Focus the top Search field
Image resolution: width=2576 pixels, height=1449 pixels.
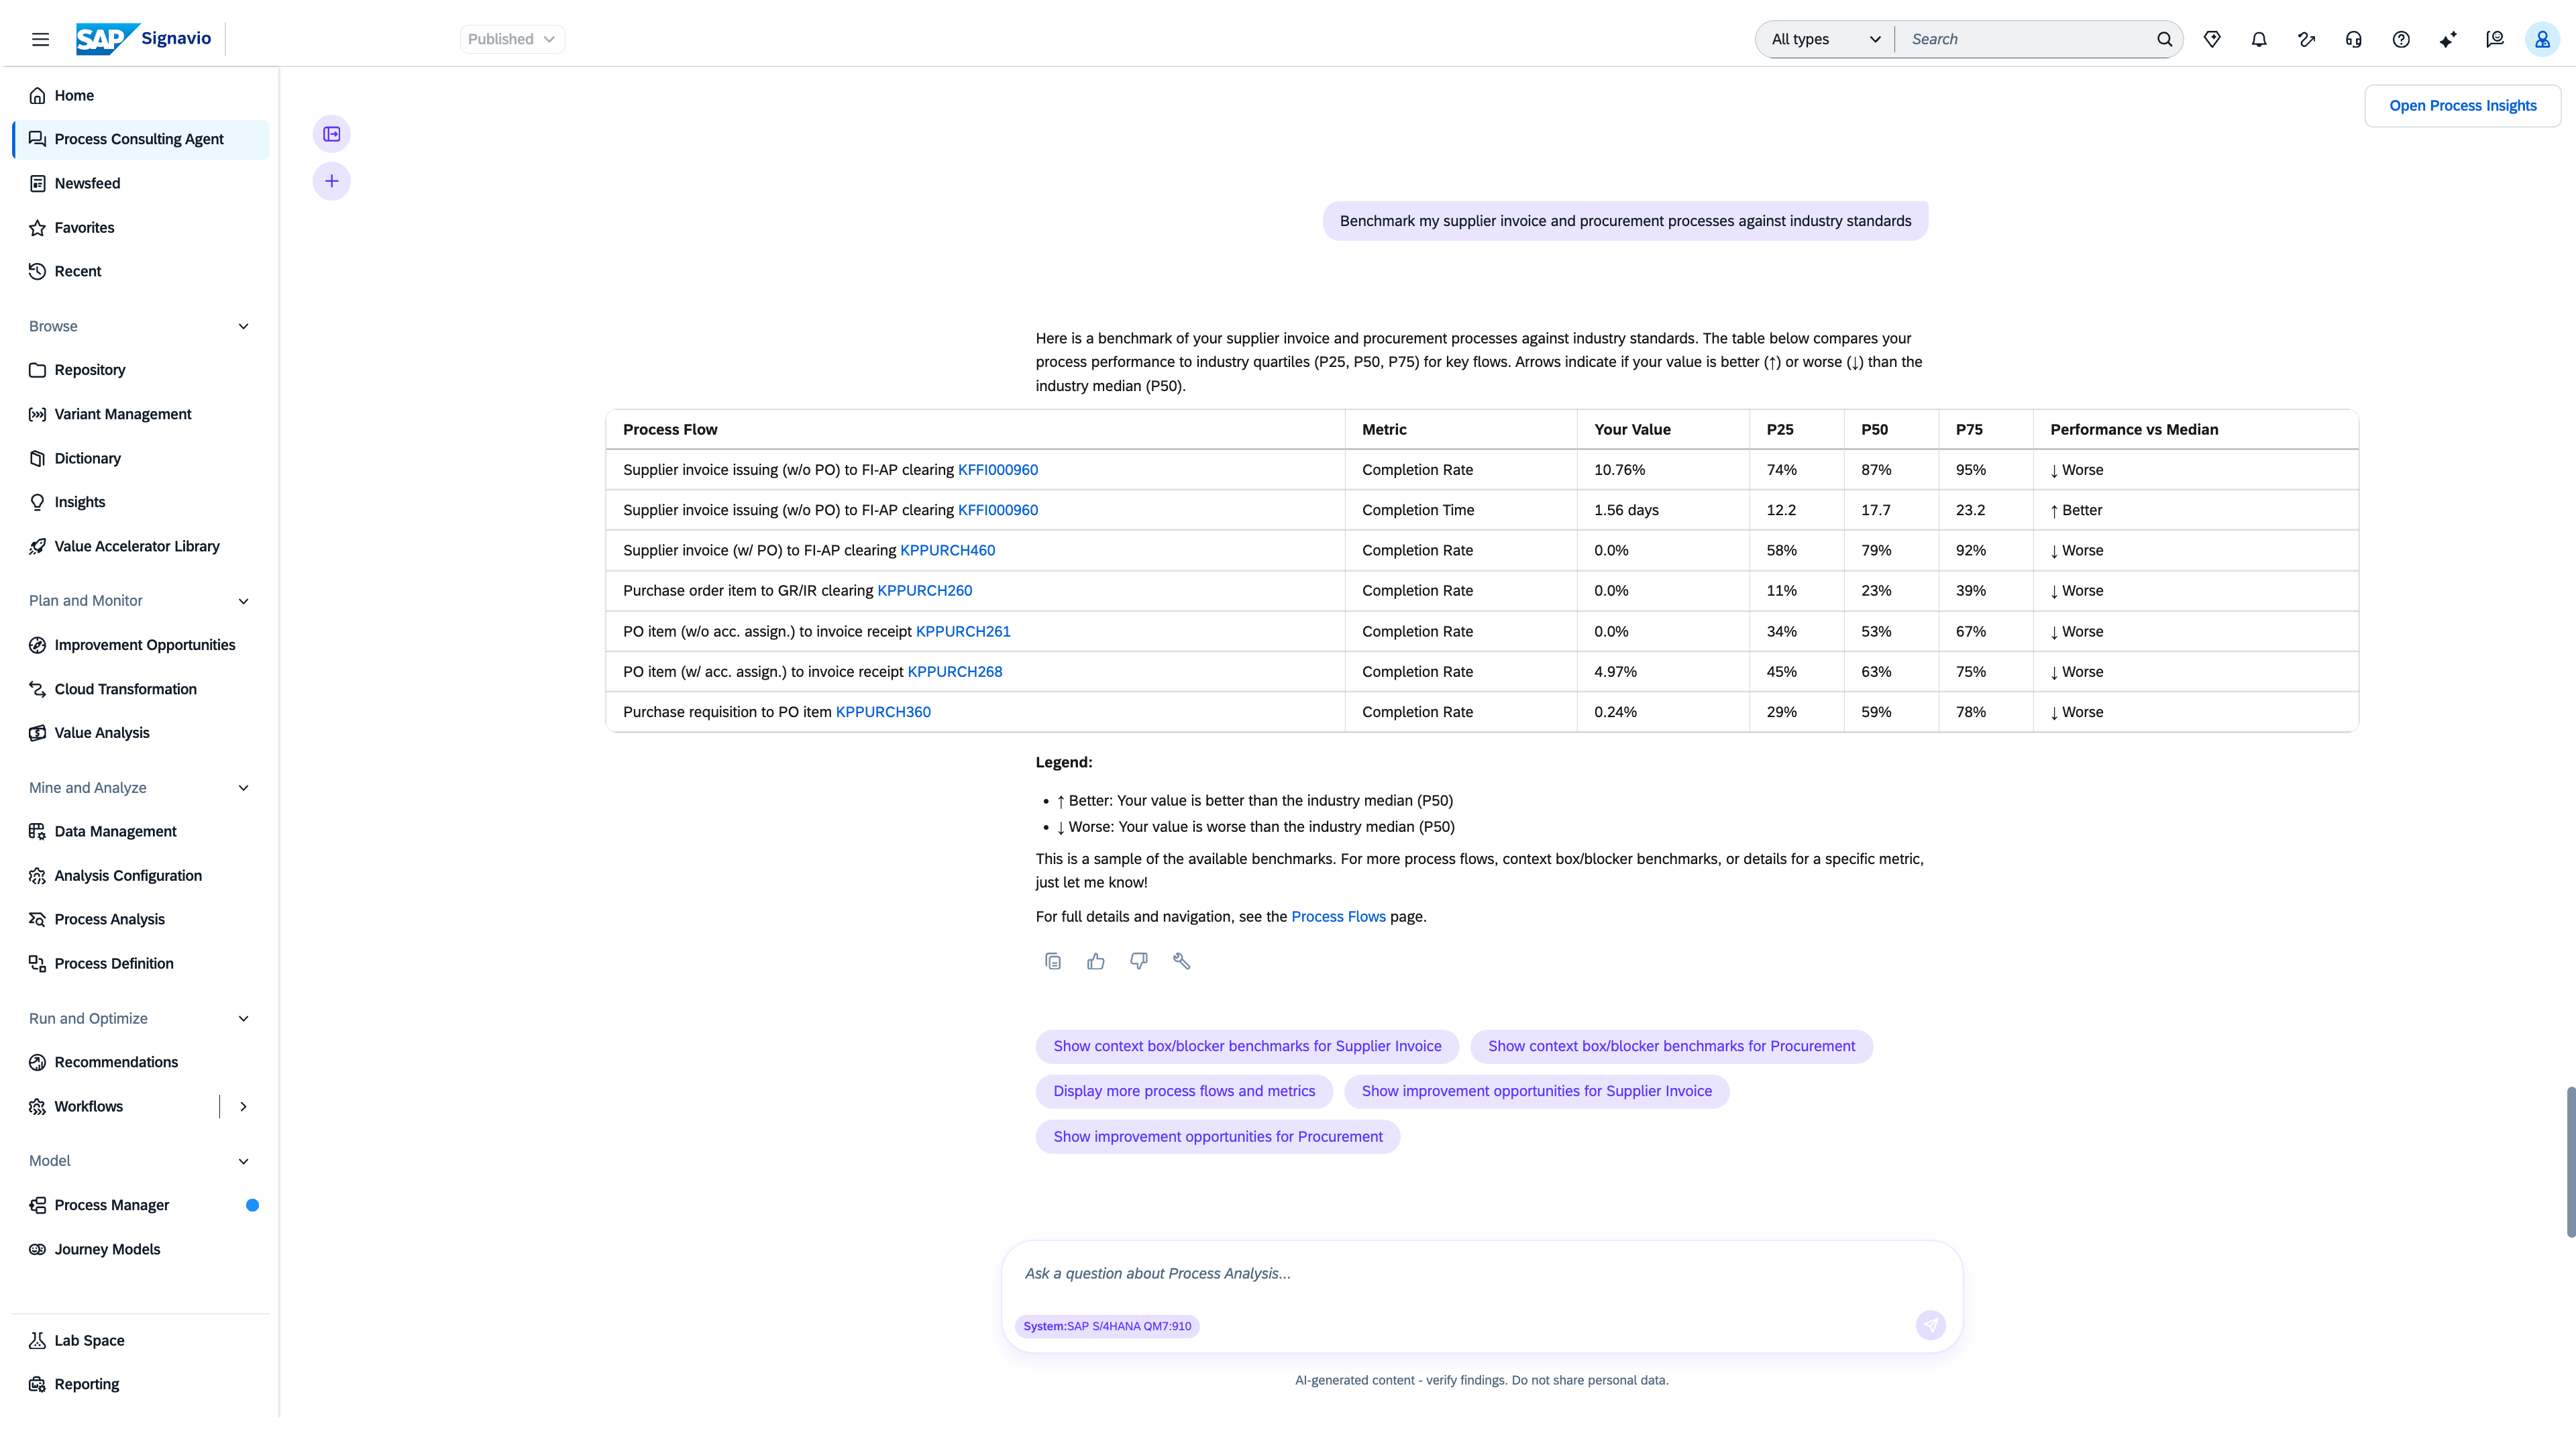point(2028,39)
